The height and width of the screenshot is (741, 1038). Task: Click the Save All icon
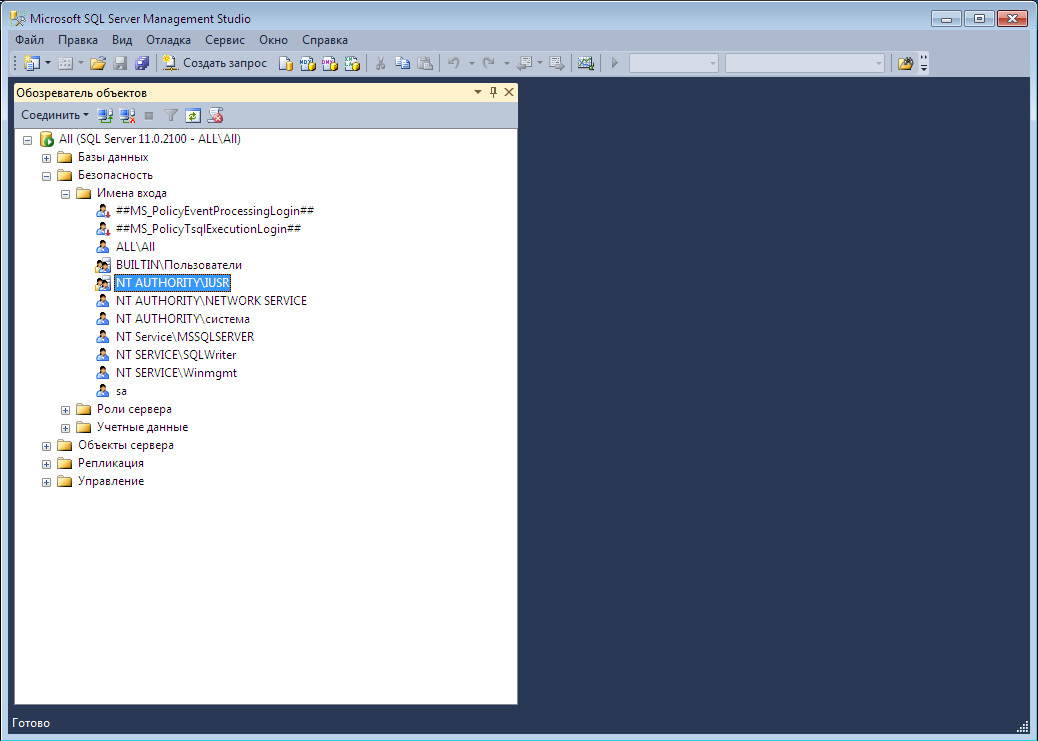(x=142, y=63)
